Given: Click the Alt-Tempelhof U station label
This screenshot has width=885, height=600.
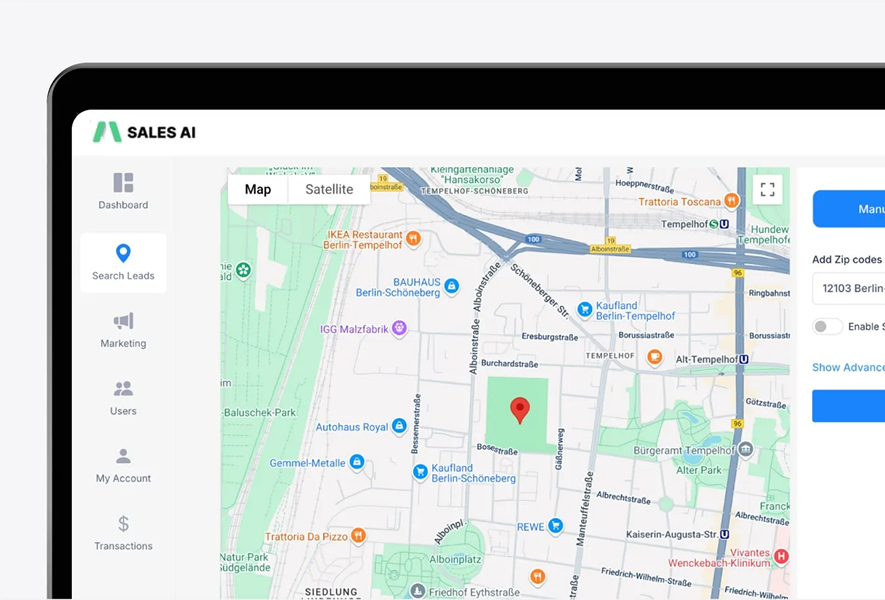Looking at the screenshot, I should click(712, 359).
